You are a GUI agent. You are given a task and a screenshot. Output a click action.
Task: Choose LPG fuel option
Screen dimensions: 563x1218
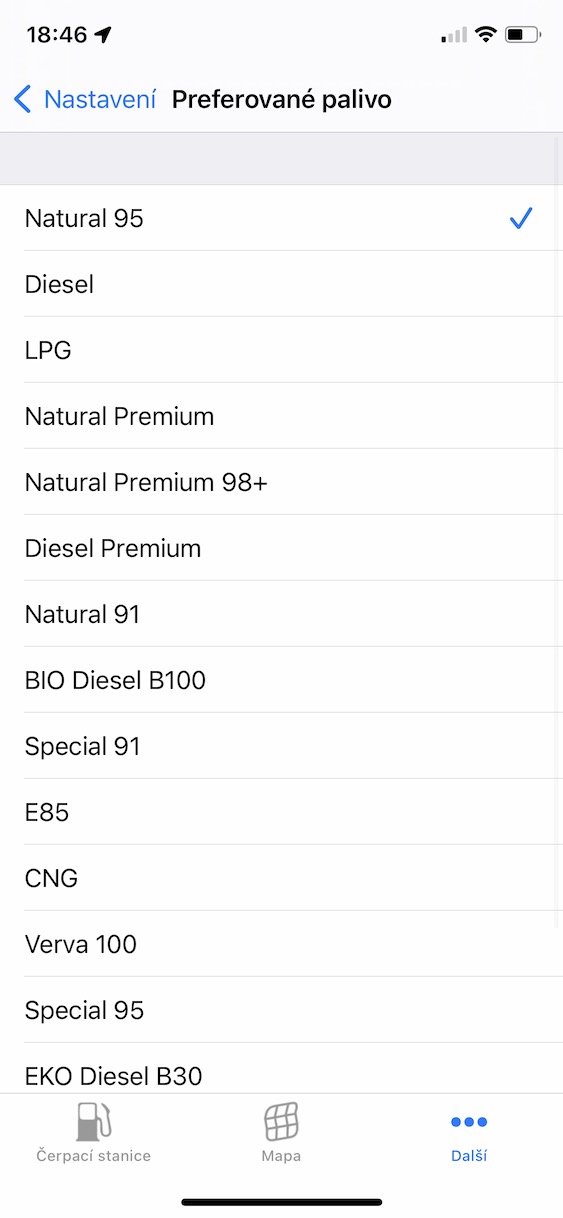(281, 350)
